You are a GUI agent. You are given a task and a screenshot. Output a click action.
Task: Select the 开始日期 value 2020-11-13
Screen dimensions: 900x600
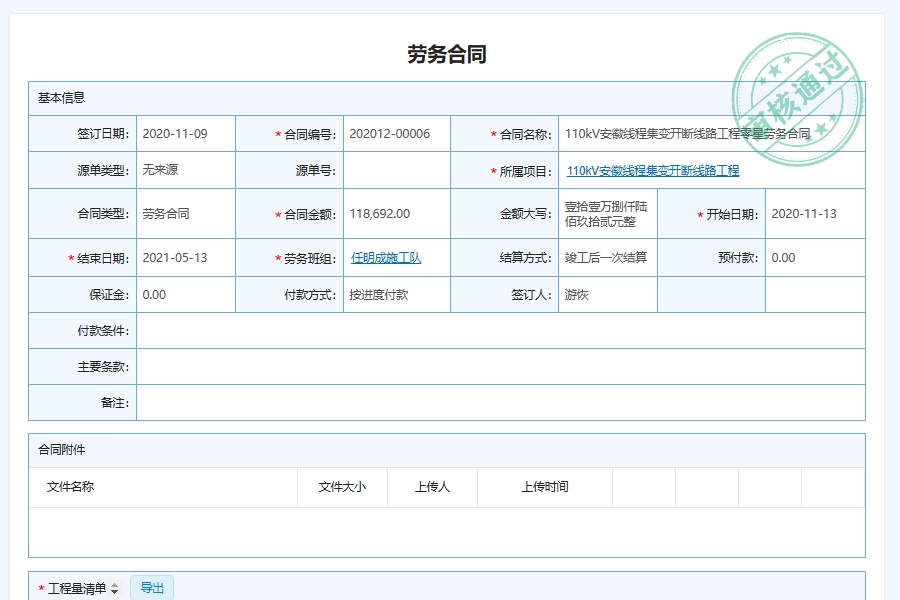(804, 214)
